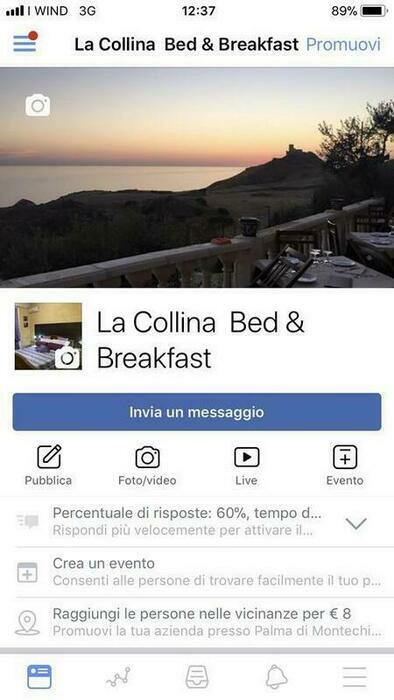Tap the Evento calendar plus icon
Screen dimensions: 394x700
pyautogui.click(x=345, y=457)
